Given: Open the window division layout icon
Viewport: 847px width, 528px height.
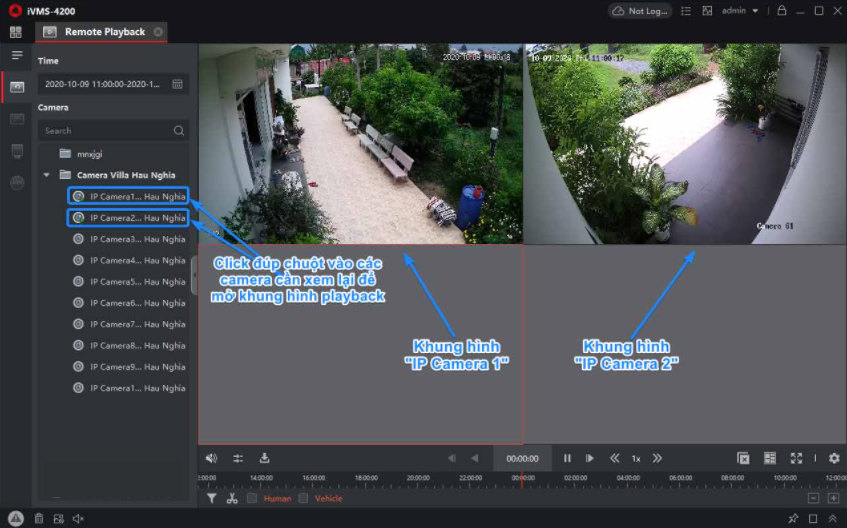Looking at the screenshot, I should click(x=770, y=458).
